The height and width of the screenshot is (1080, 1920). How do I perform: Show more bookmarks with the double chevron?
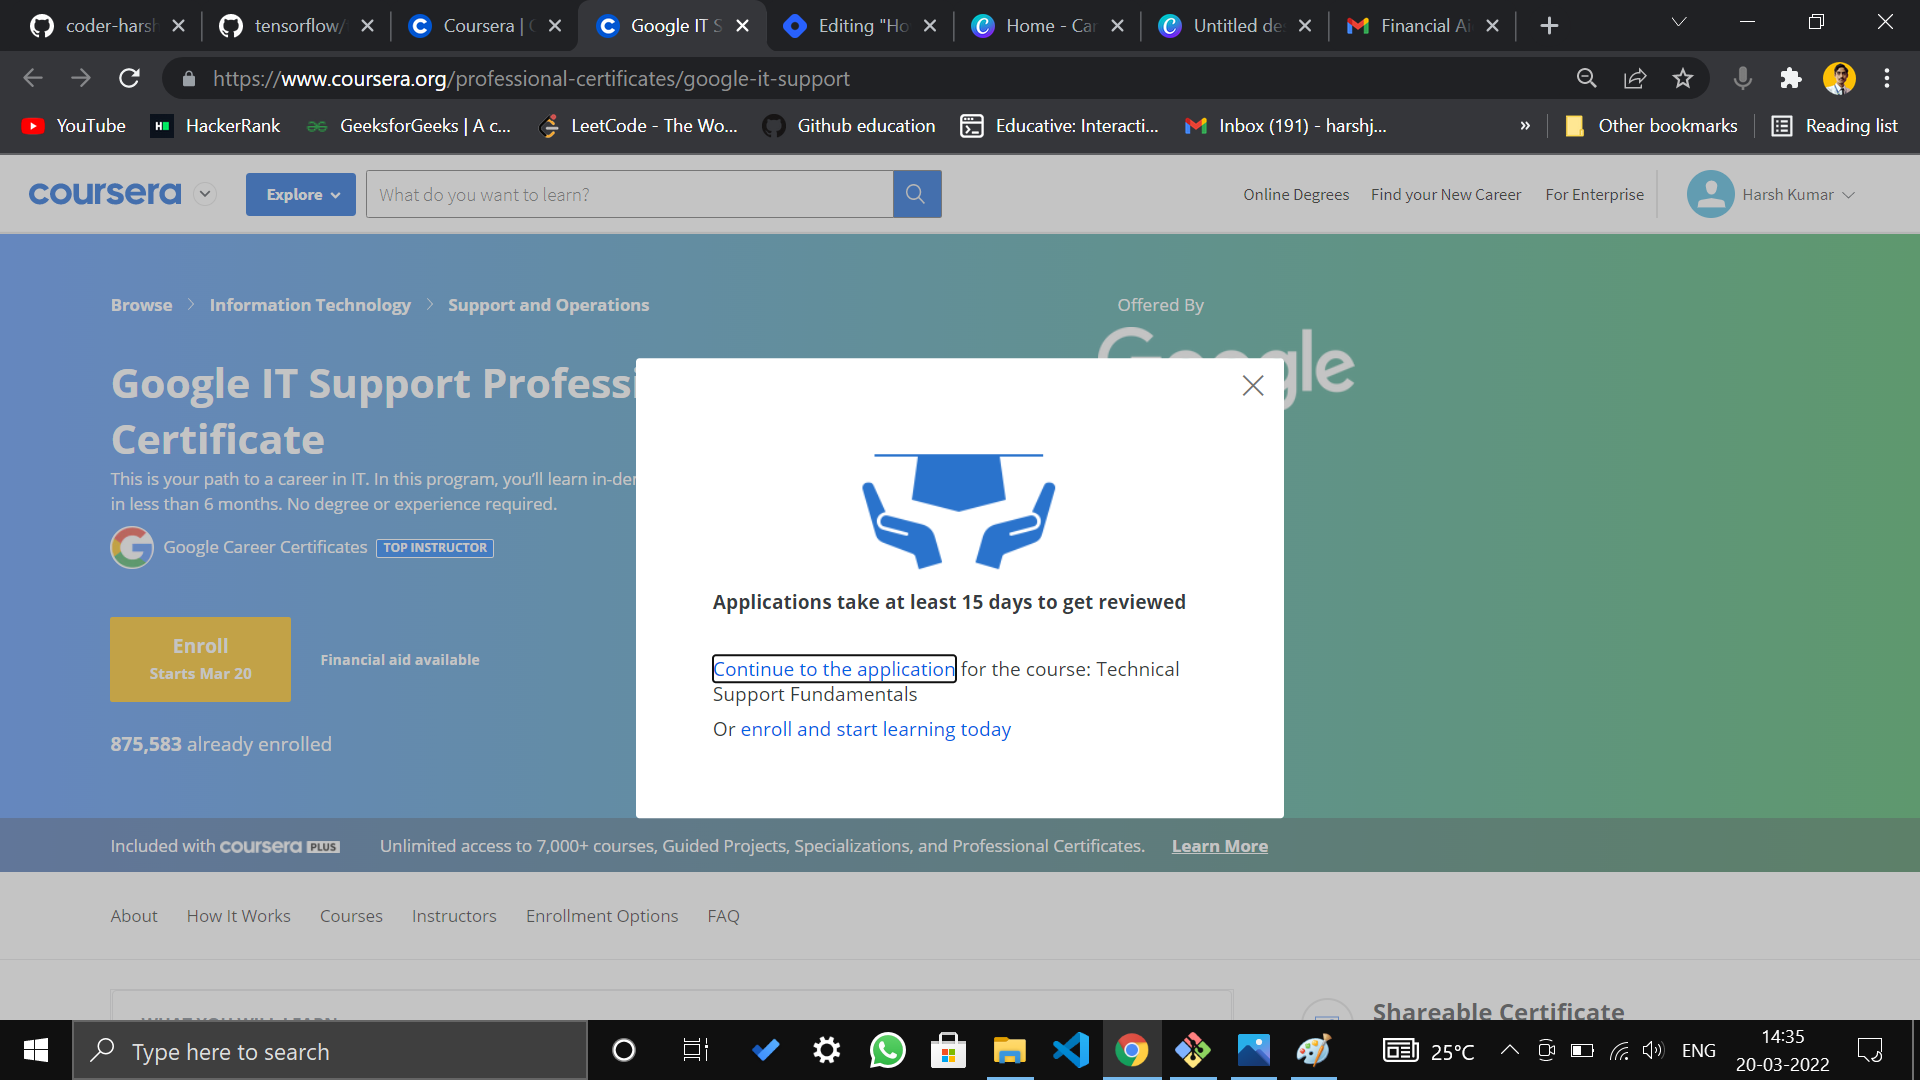[1525, 126]
